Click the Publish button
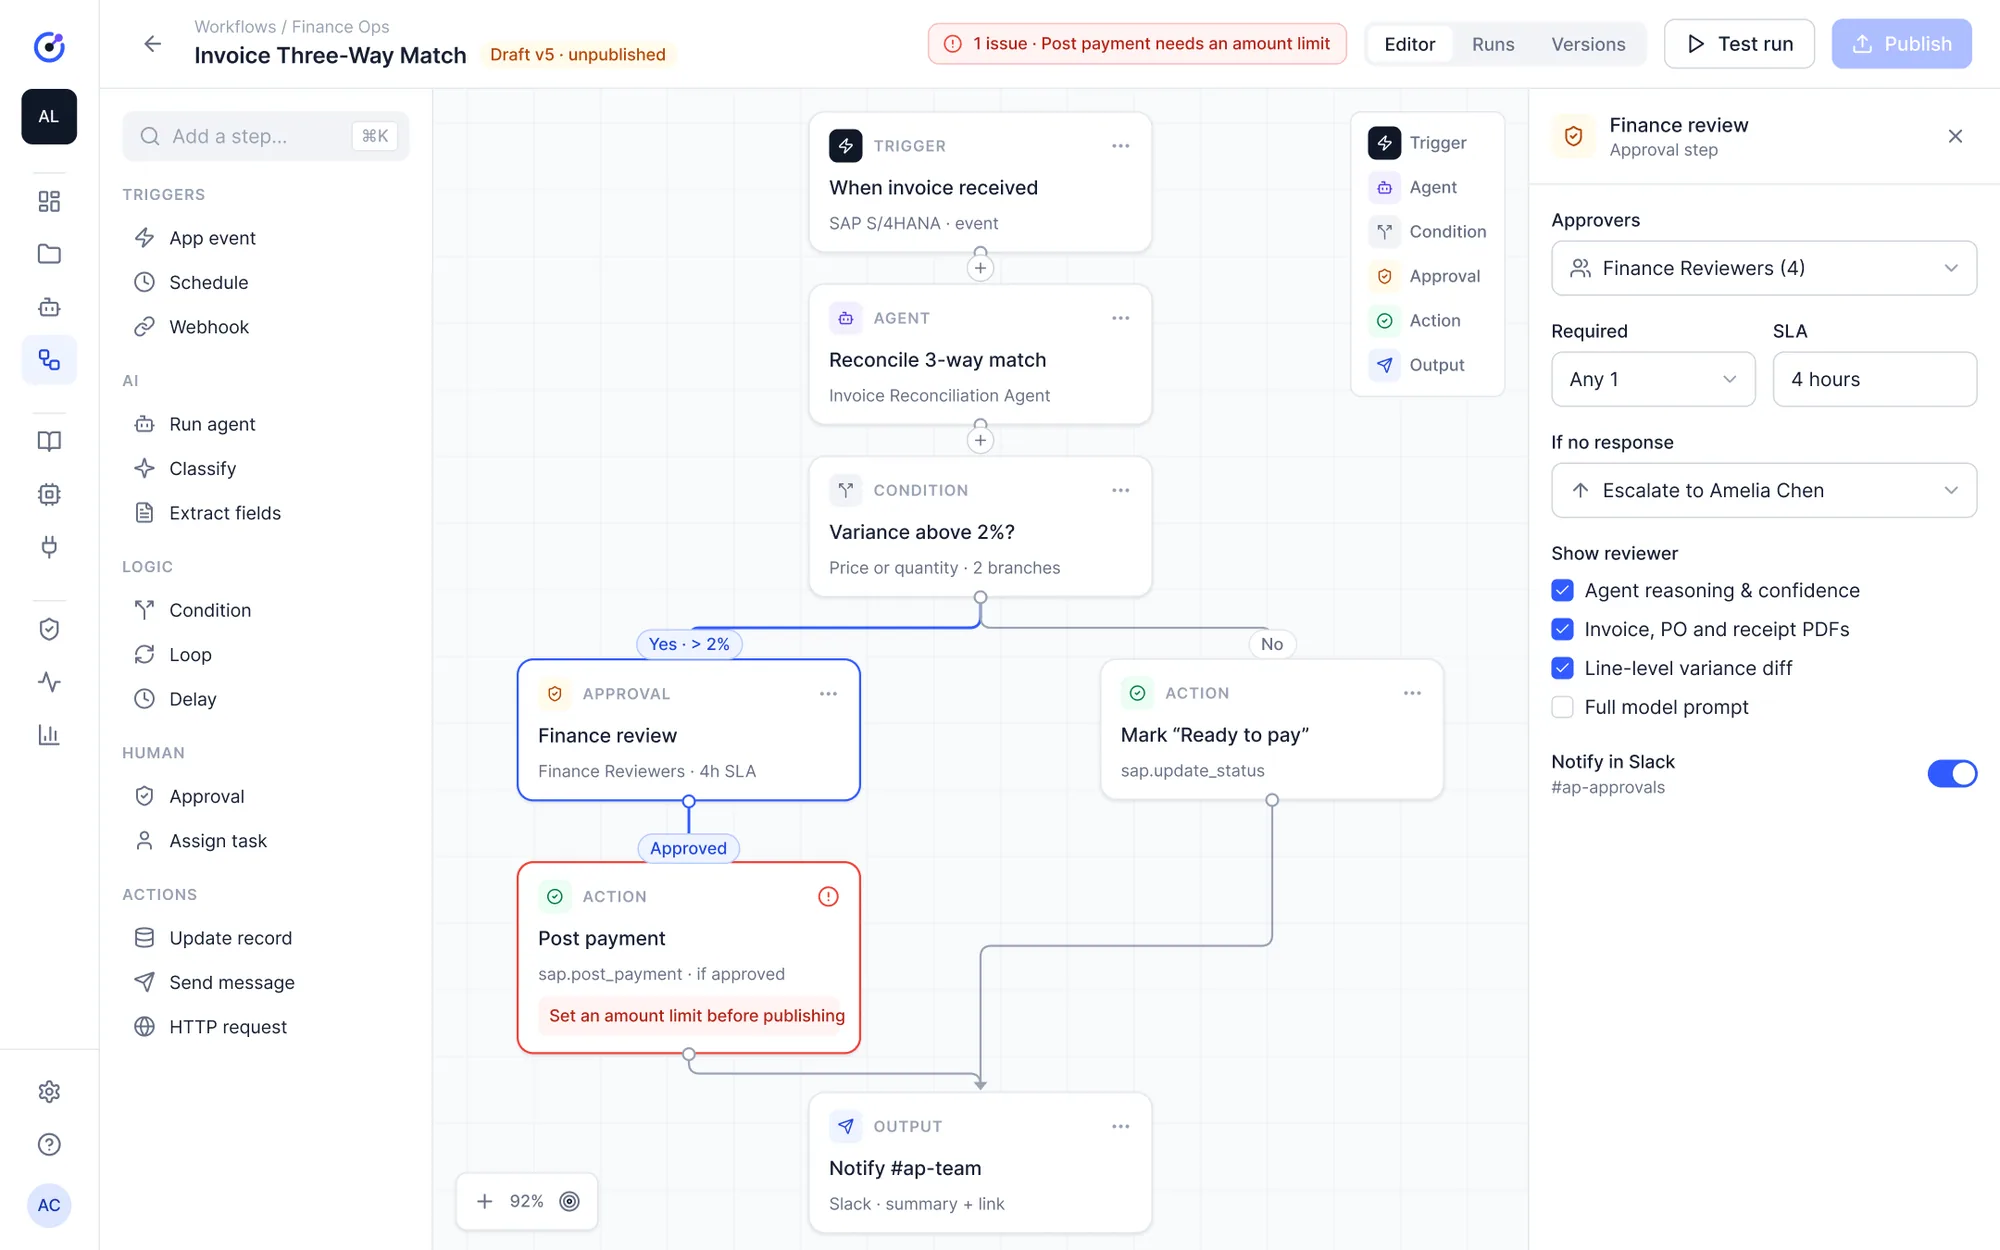Image resolution: width=2000 pixels, height=1250 pixels. tap(1901, 44)
